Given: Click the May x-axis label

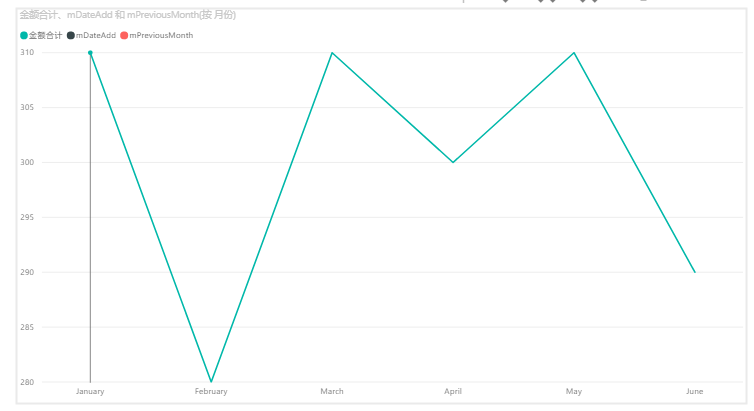Looking at the screenshot, I should pos(574,391).
